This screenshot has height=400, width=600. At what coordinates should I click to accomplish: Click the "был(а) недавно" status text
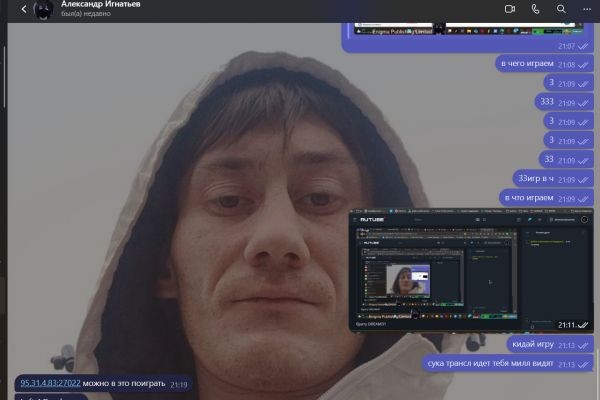tap(85, 16)
